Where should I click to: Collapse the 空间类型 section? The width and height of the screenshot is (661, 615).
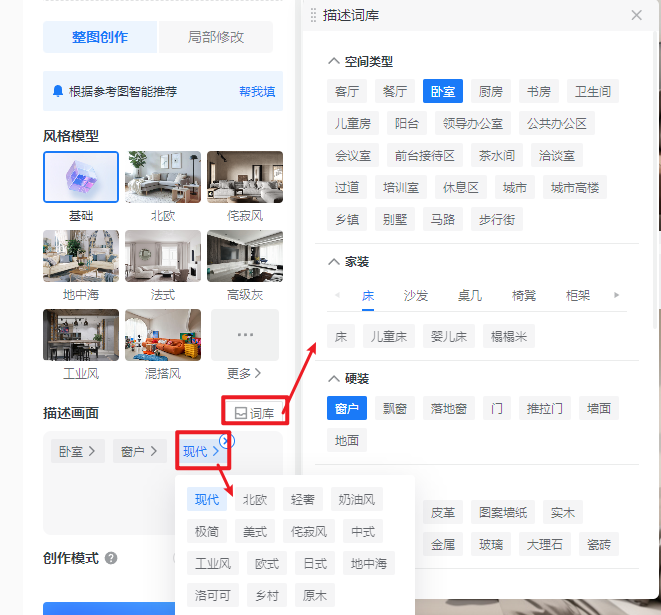tap(333, 61)
